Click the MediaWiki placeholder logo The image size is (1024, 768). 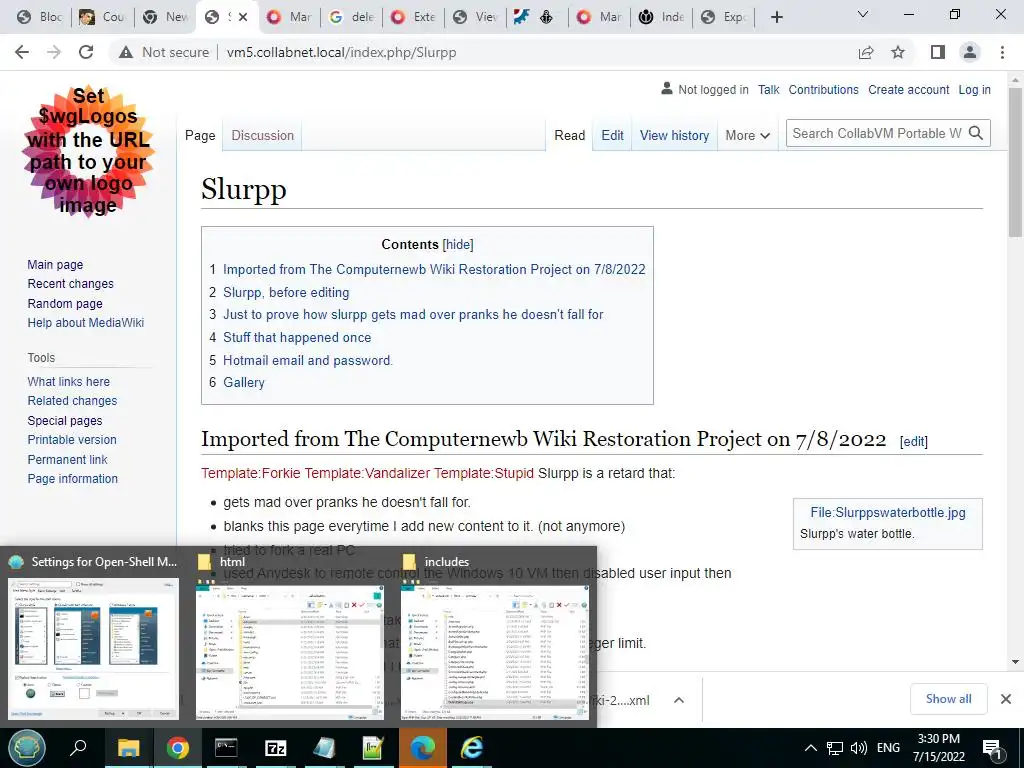pos(88,151)
